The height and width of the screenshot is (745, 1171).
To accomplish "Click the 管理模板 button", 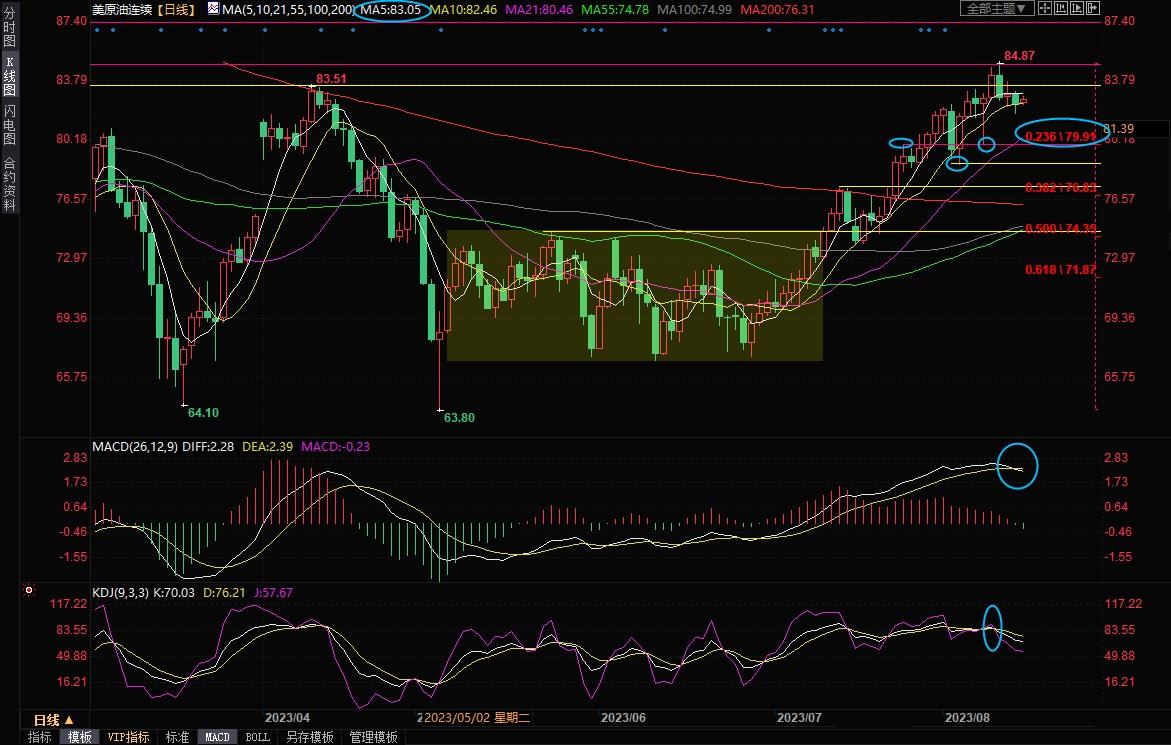I will [x=373, y=737].
